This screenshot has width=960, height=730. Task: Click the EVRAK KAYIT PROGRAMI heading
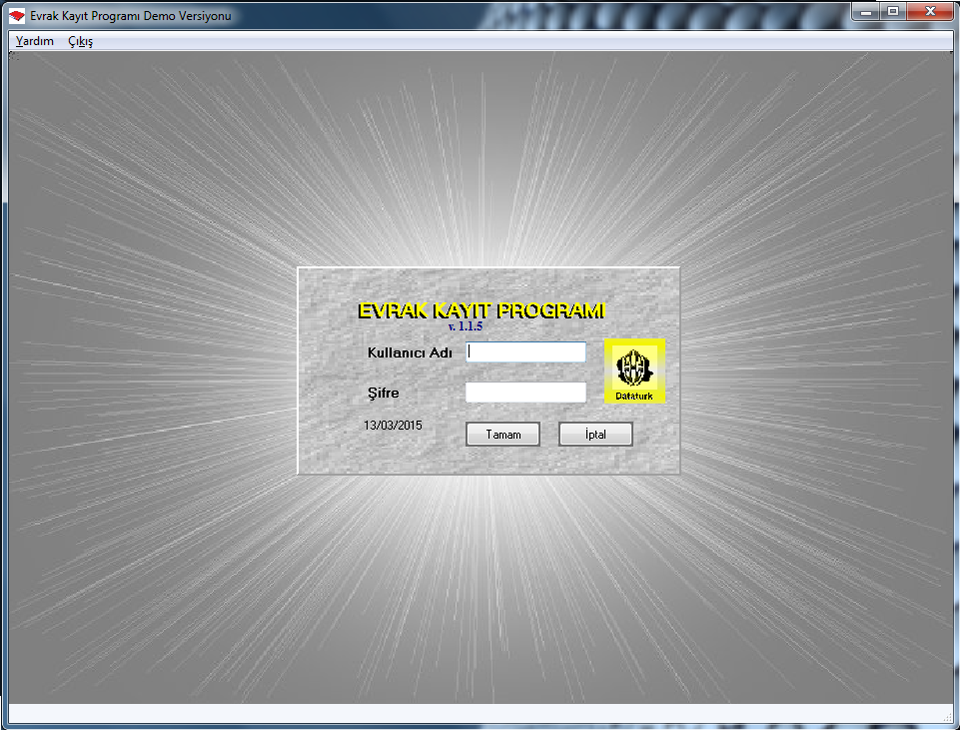point(481,310)
